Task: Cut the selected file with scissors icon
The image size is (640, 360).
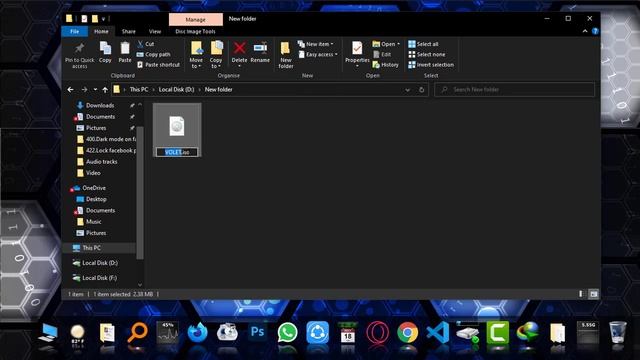Action: [x=146, y=44]
